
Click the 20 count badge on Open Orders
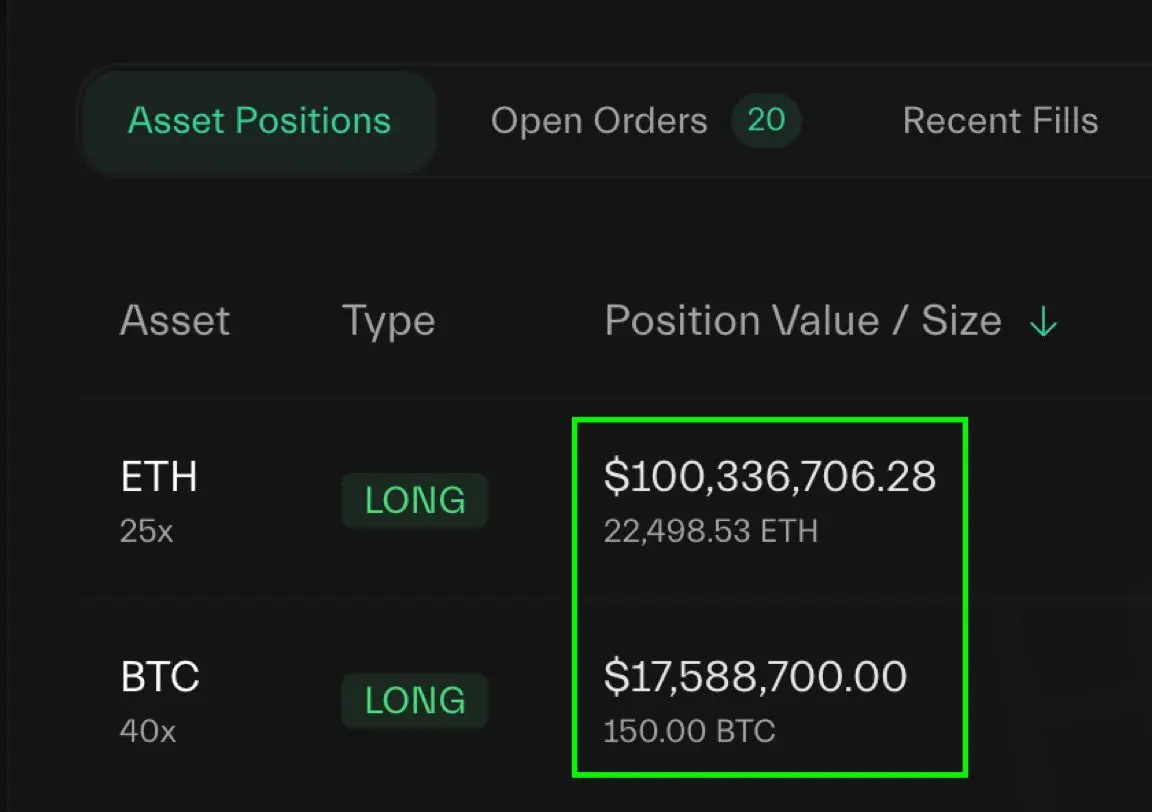click(766, 120)
